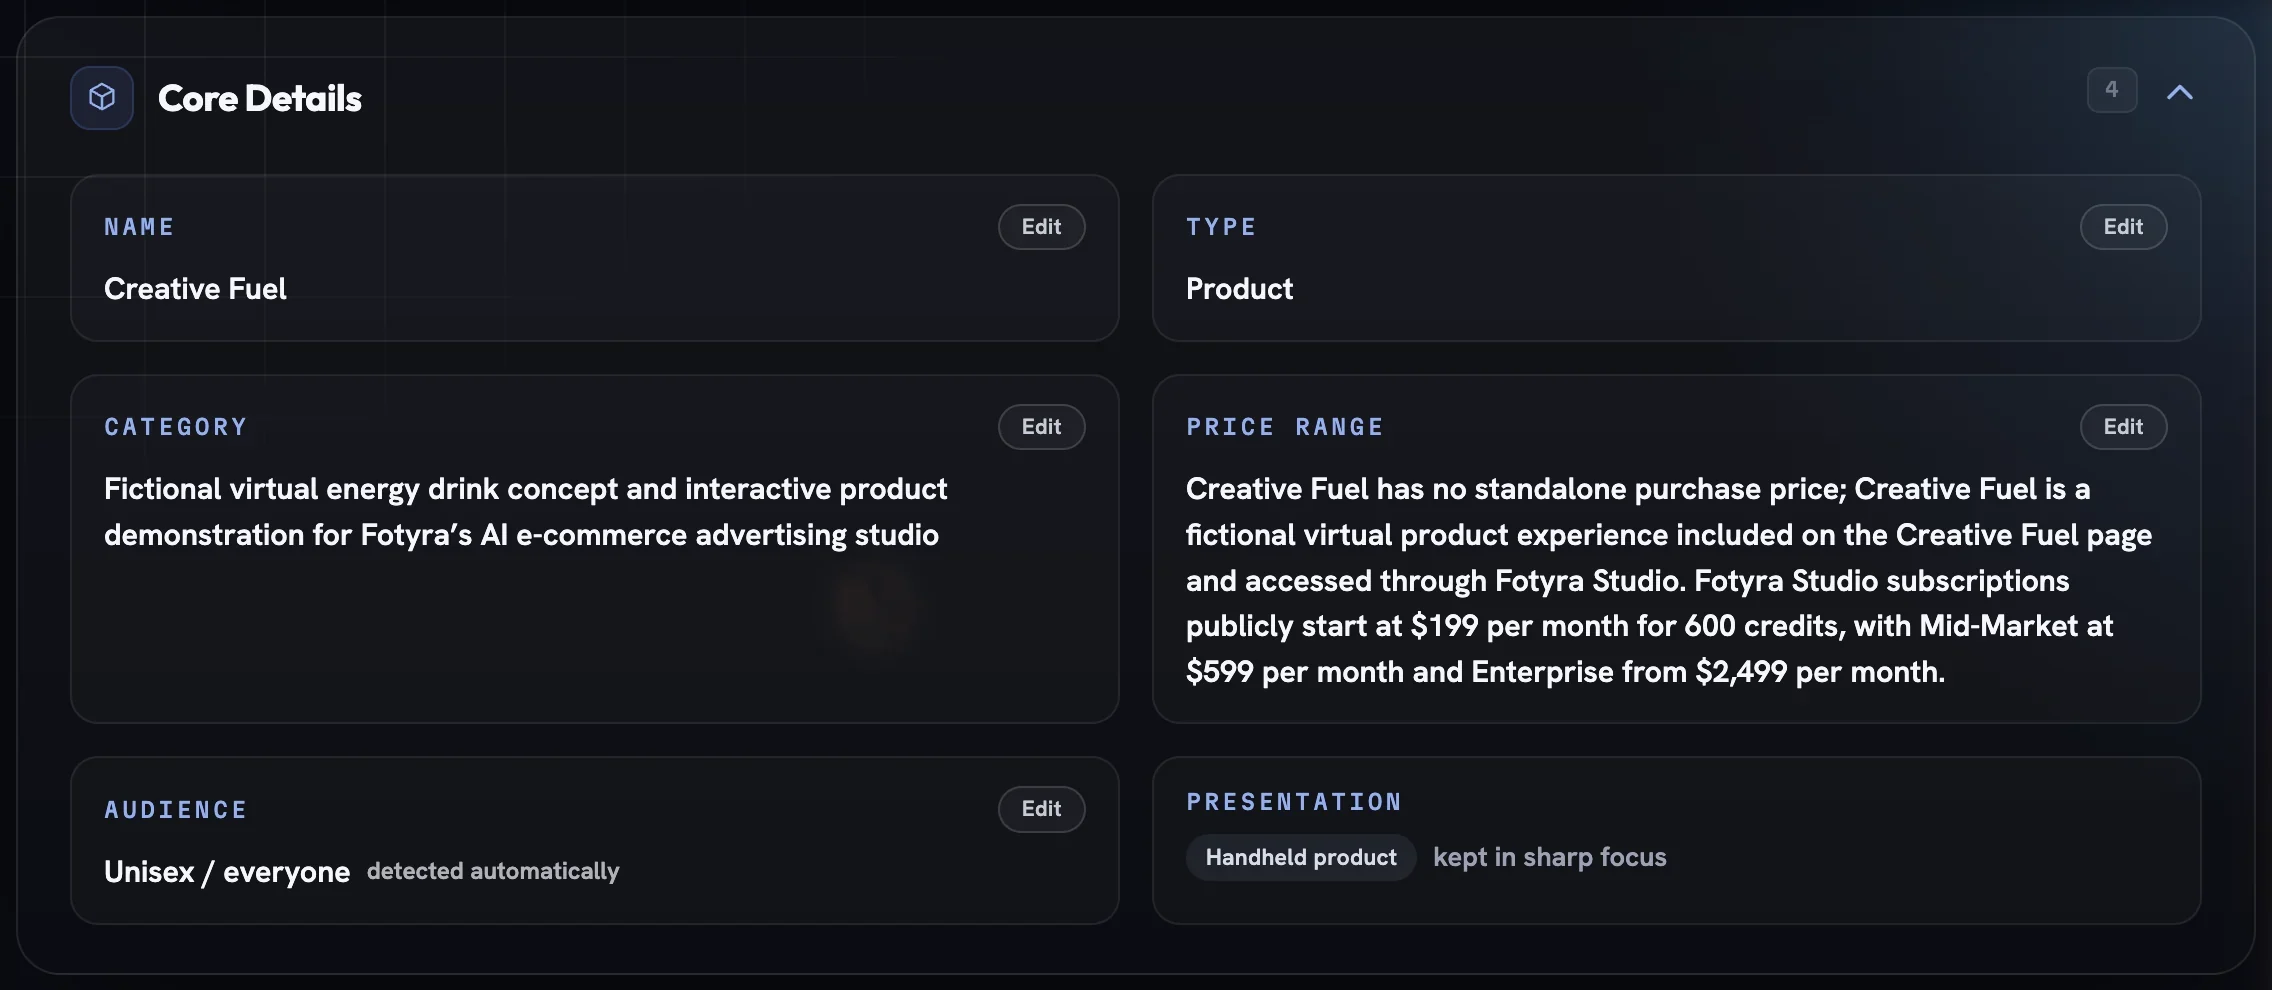Click the count badge showing 4
The height and width of the screenshot is (990, 2272).
point(2112,90)
